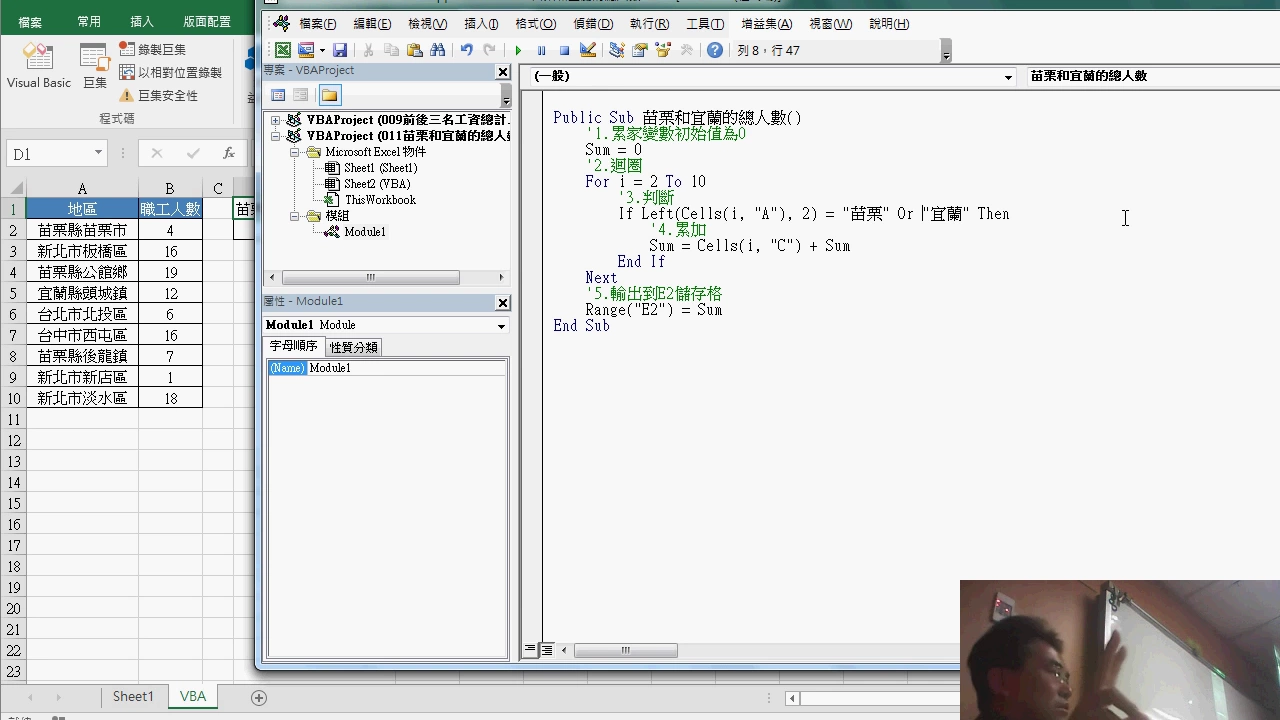Run the macro with green play icon
1280x720 pixels.
pos(518,50)
